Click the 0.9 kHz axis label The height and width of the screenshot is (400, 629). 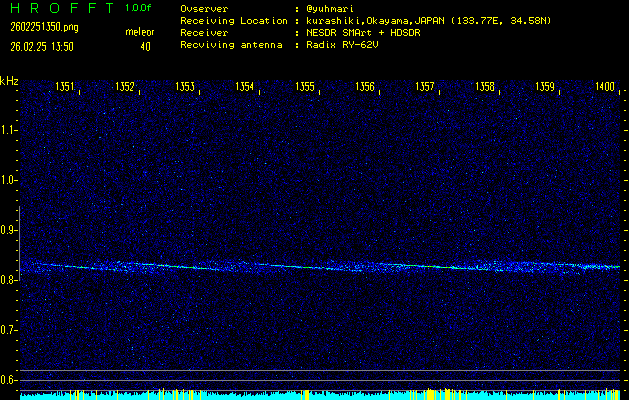click(x=9, y=230)
